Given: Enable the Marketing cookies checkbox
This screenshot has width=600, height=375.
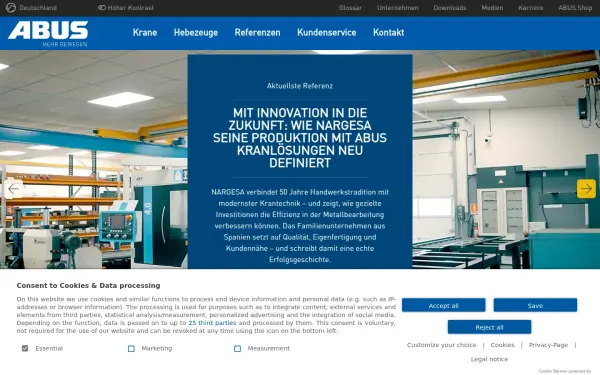Looking at the screenshot, I should (x=131, y=348).
